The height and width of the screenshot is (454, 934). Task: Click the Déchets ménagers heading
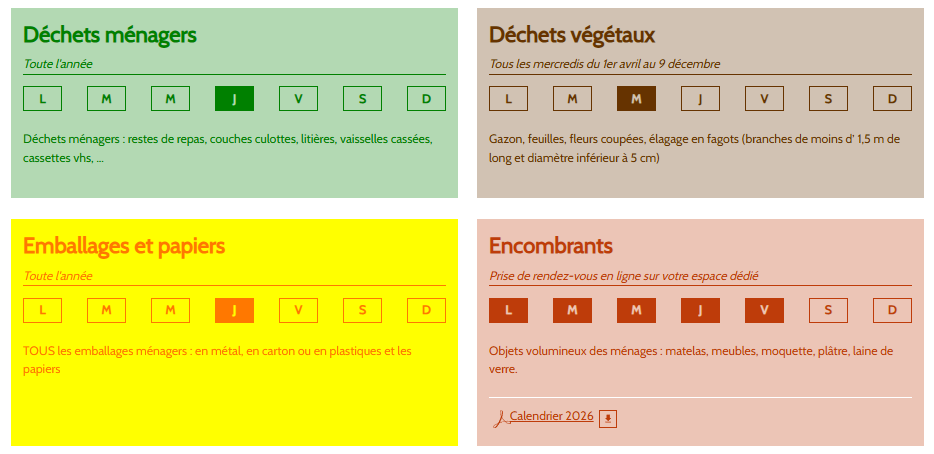click(110, 35)
